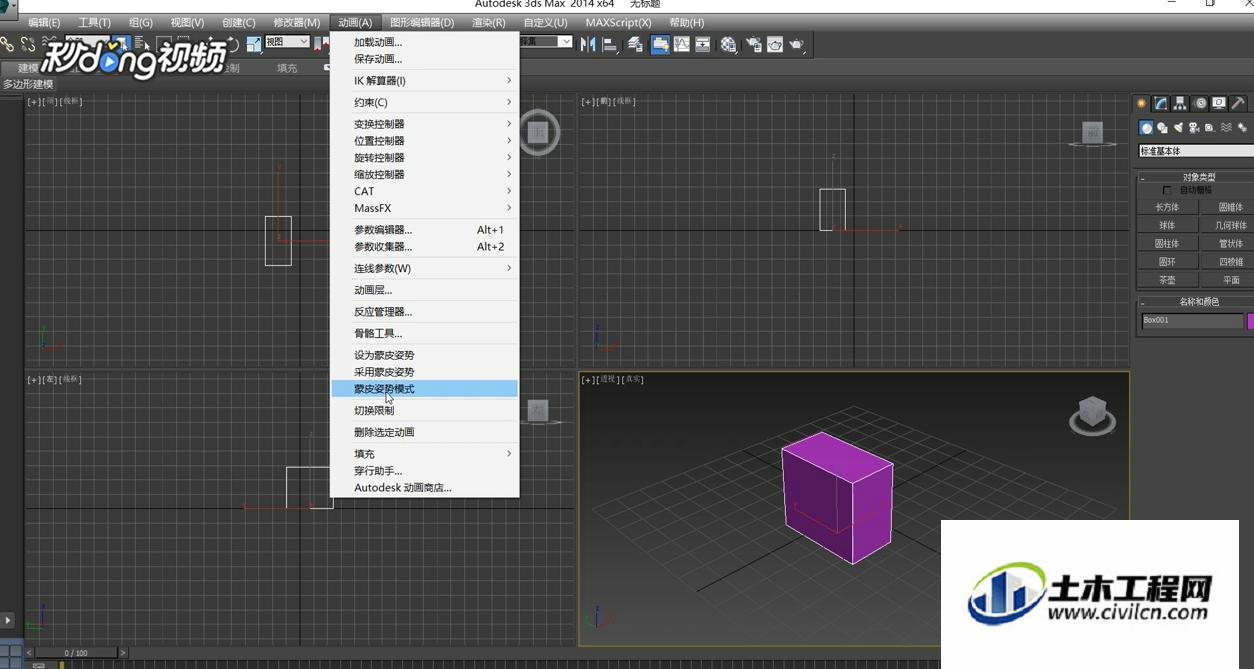1254x669 pixels.
Task: Click the Align tool icon
Action: tap(609, 44)
